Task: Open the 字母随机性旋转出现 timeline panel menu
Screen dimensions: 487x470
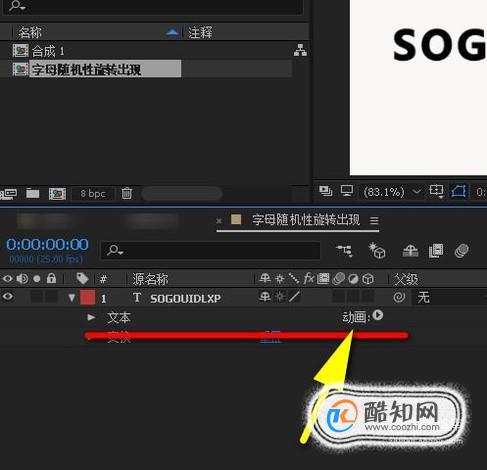Action: tap(374, 220)
